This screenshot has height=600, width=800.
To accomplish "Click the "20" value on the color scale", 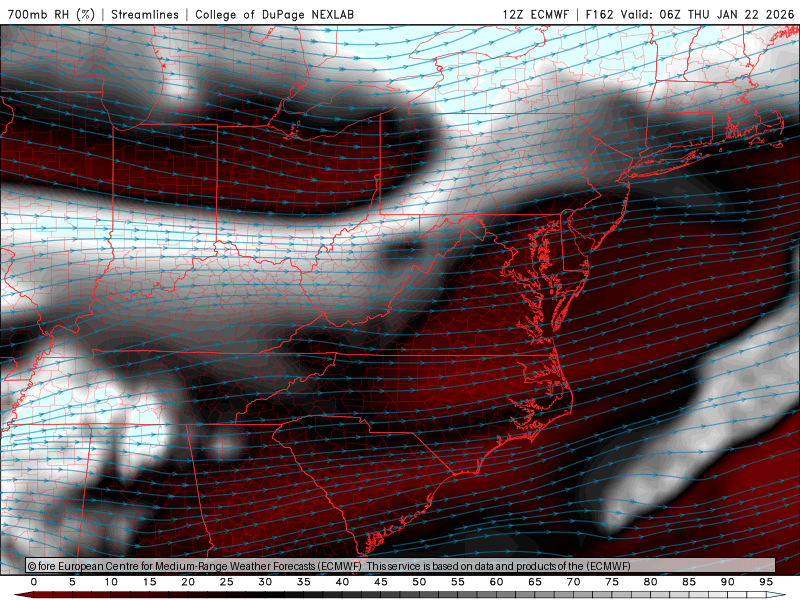I will [x=188, y=582].
